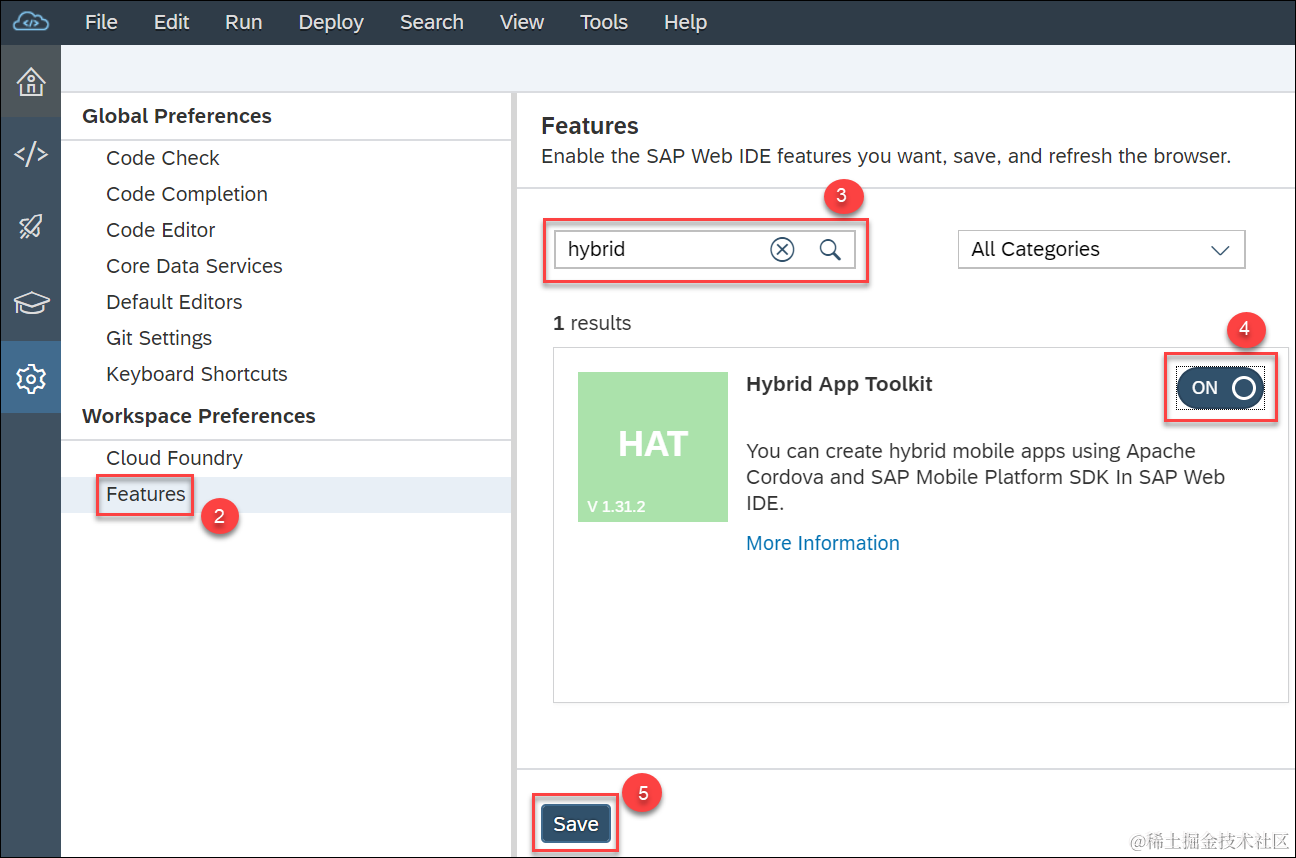Click the SAP Web IDE cloud logo
Image resolution: width=1296 pixels, height=858 pixels.
pos(31,22)
